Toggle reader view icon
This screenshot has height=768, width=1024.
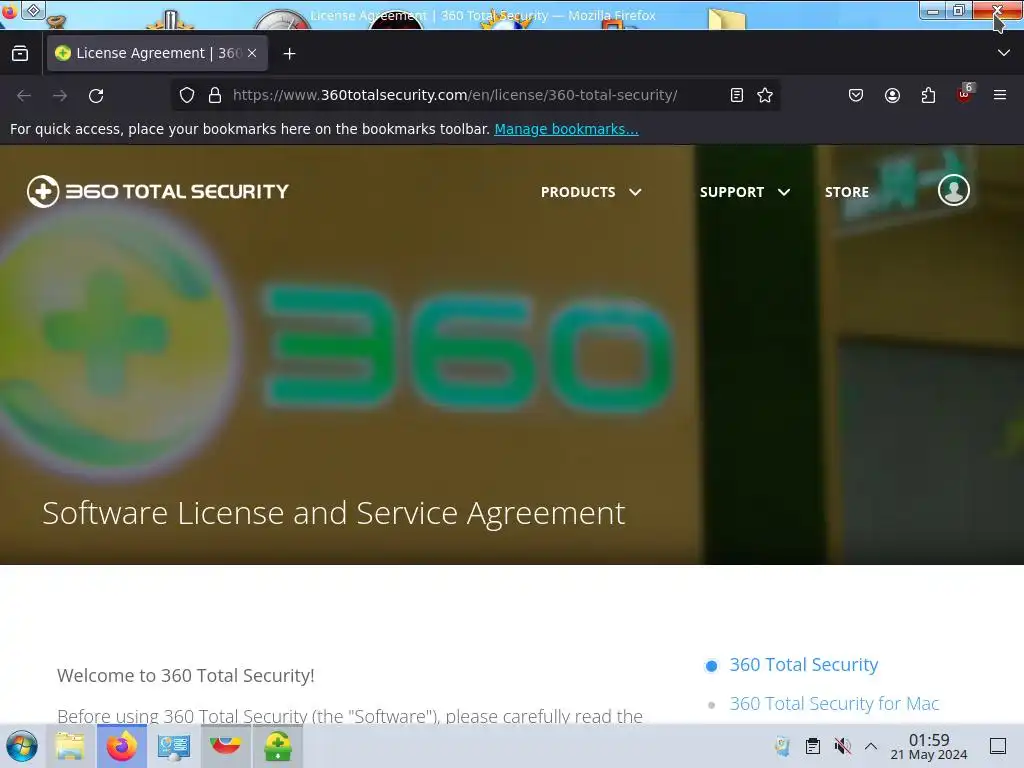point(737,95)
